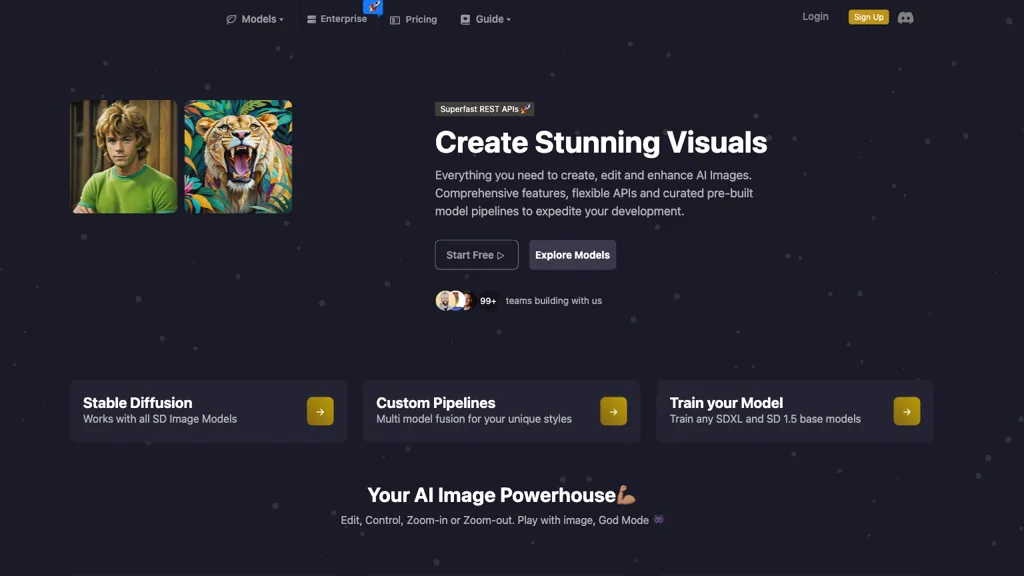The image size is (1024, 576).
Task: Click the arrow icon on Custom Pipelines card
Action: click(x=613, y=411)
